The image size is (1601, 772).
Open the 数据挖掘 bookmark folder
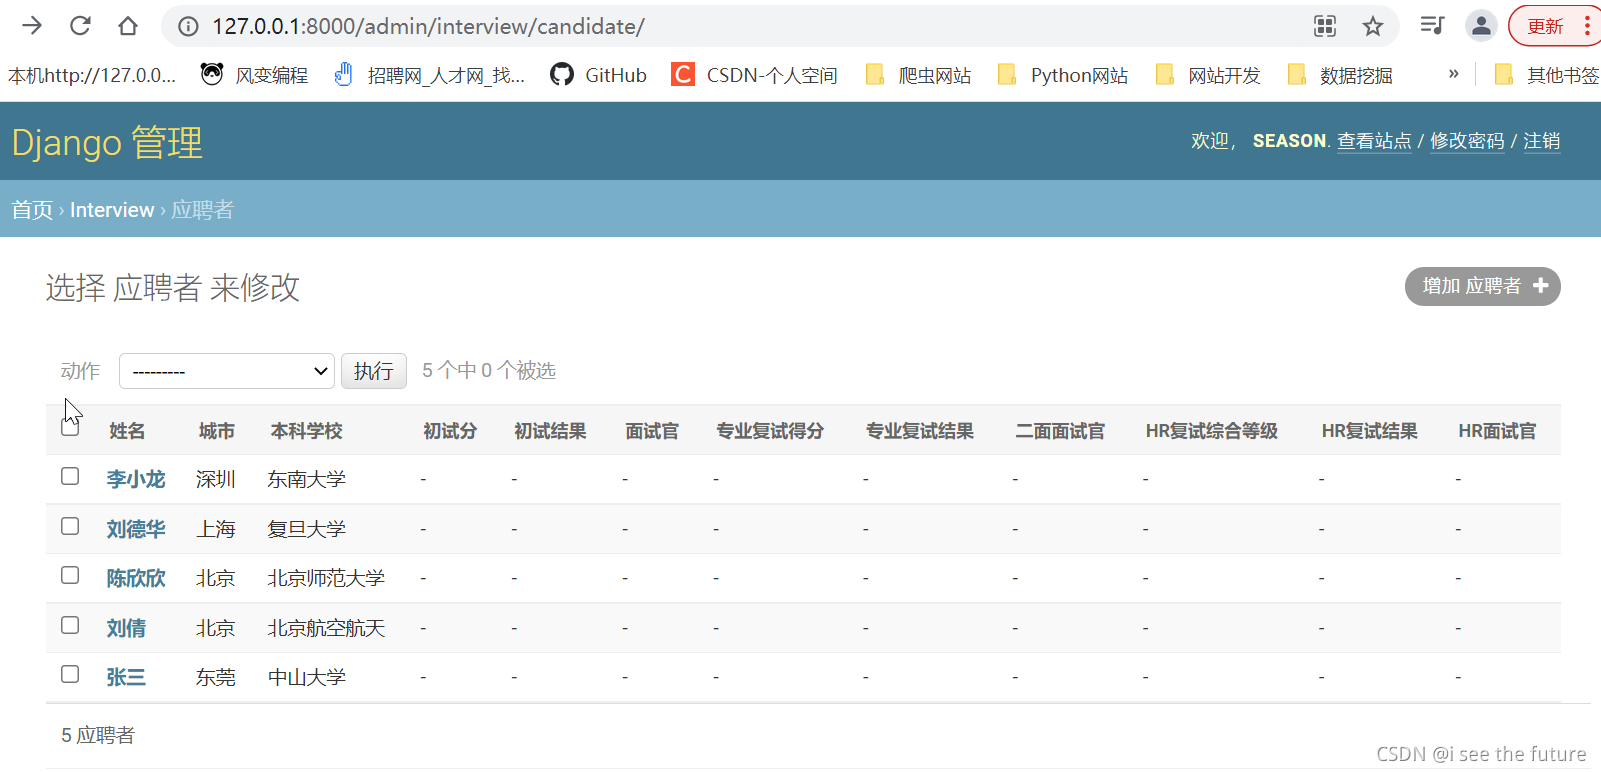(1340, 75)
